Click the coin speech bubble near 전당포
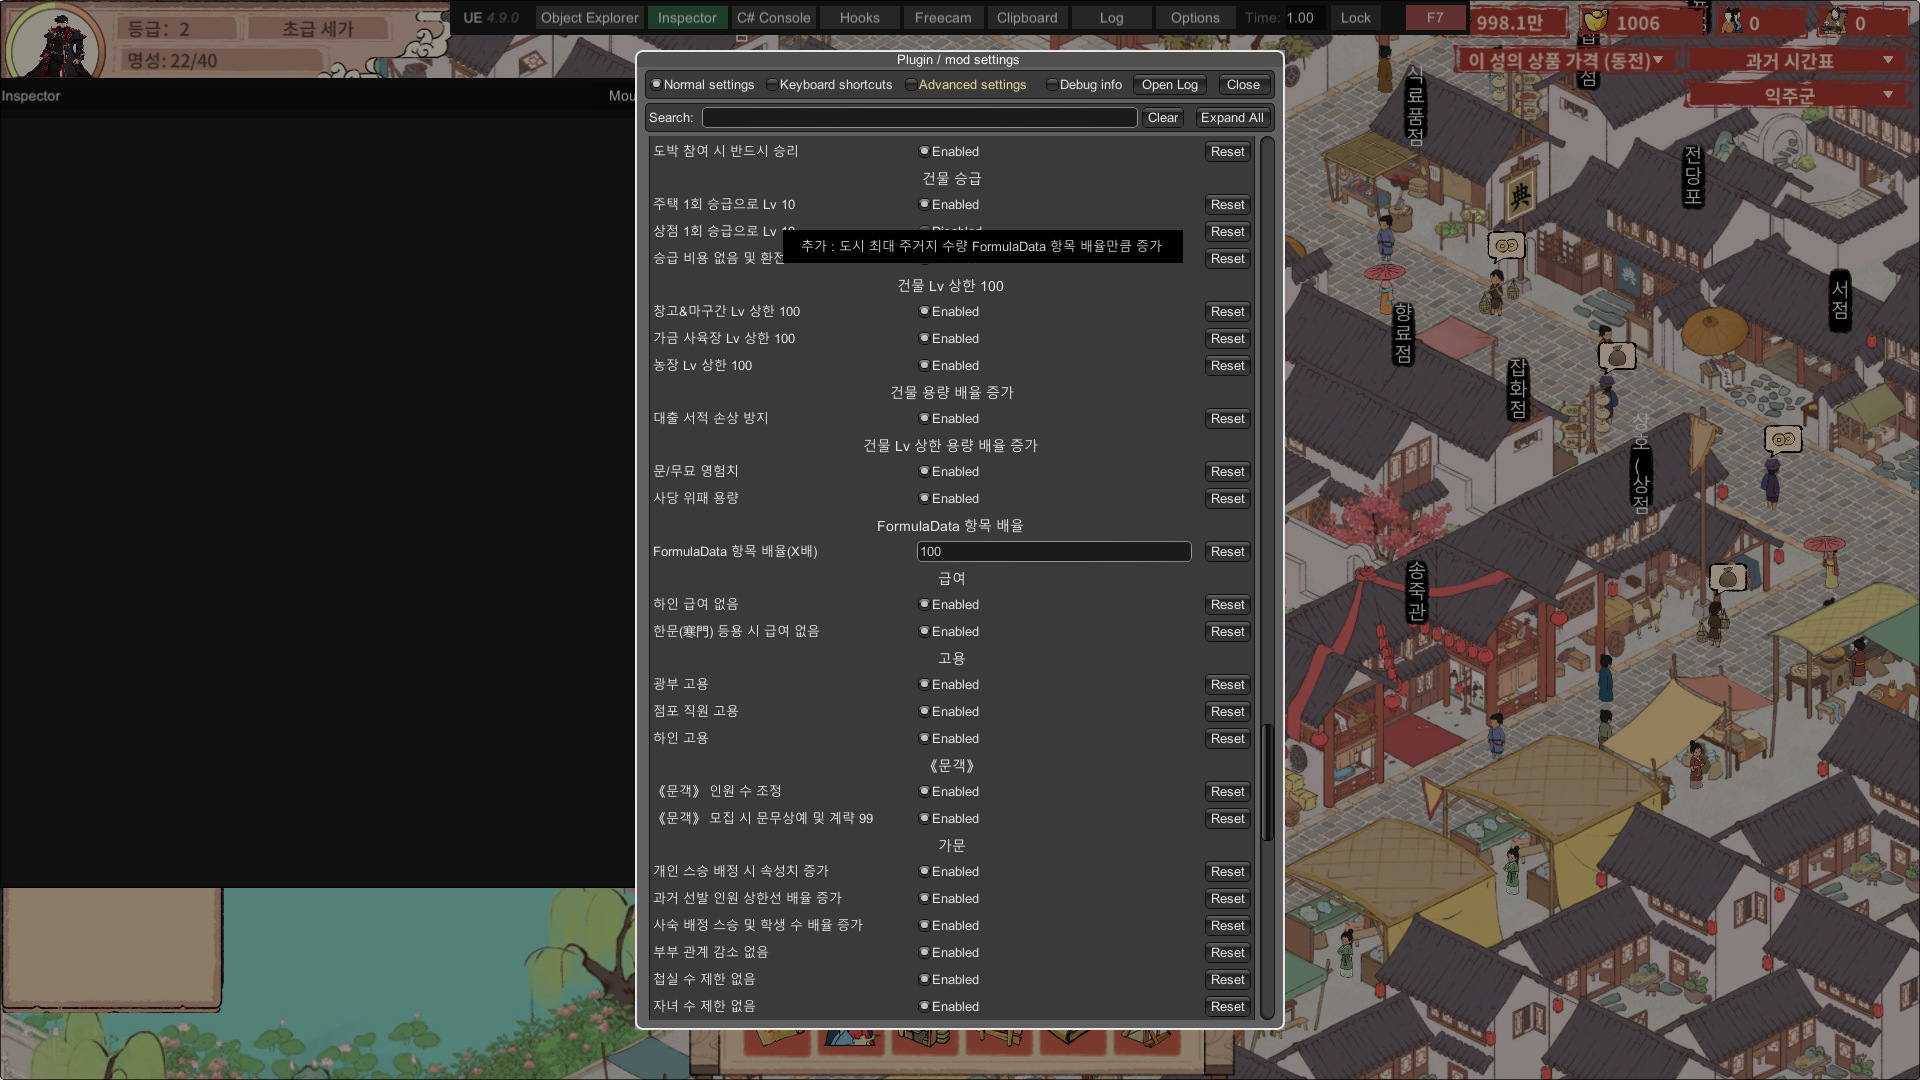 (1506, 245)
